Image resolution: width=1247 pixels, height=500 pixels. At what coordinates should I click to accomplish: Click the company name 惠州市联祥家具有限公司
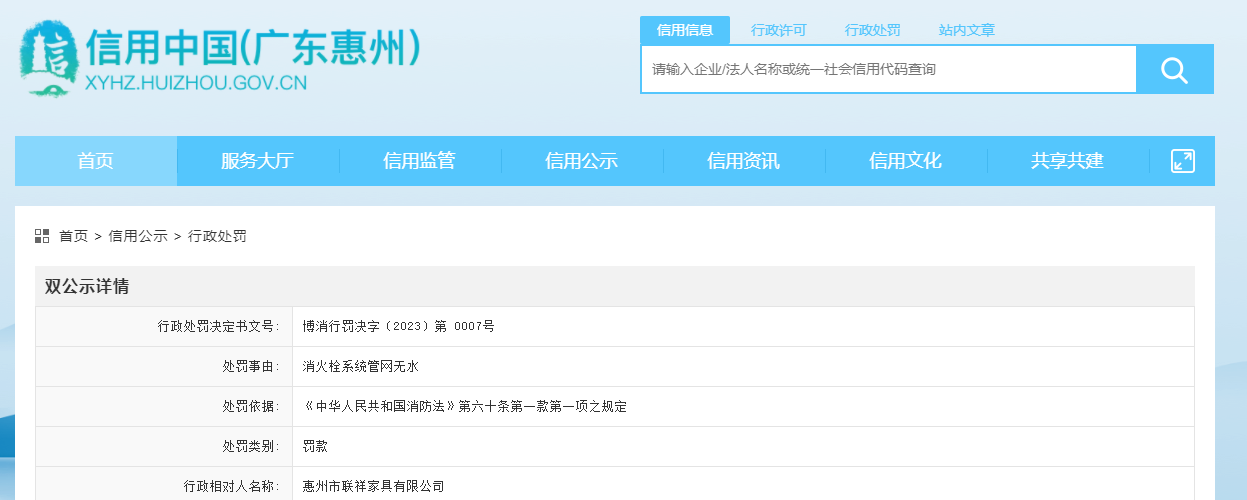373,486
